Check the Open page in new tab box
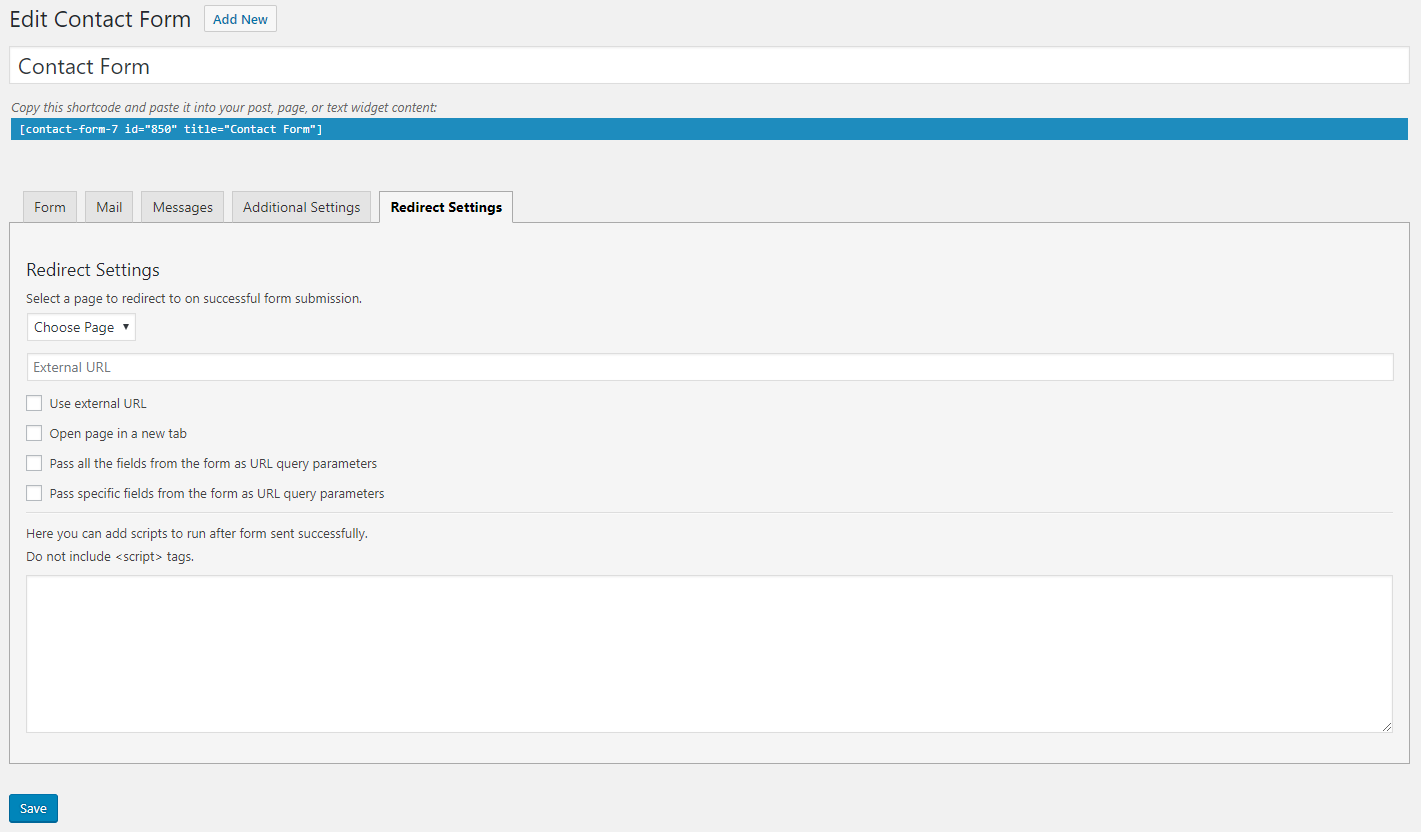The image size is (1421, 832). 35,433
